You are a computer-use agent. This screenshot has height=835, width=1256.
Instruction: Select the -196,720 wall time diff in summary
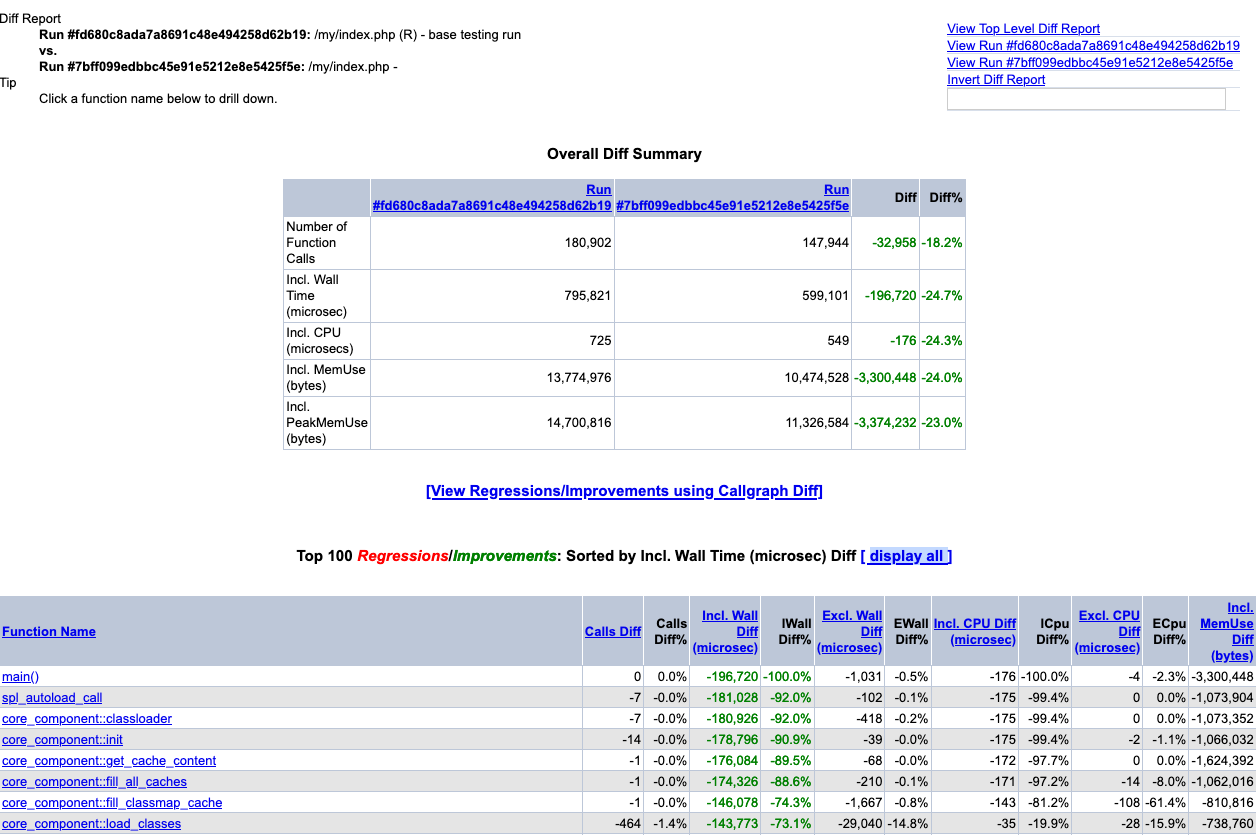[x=889, y=296]
